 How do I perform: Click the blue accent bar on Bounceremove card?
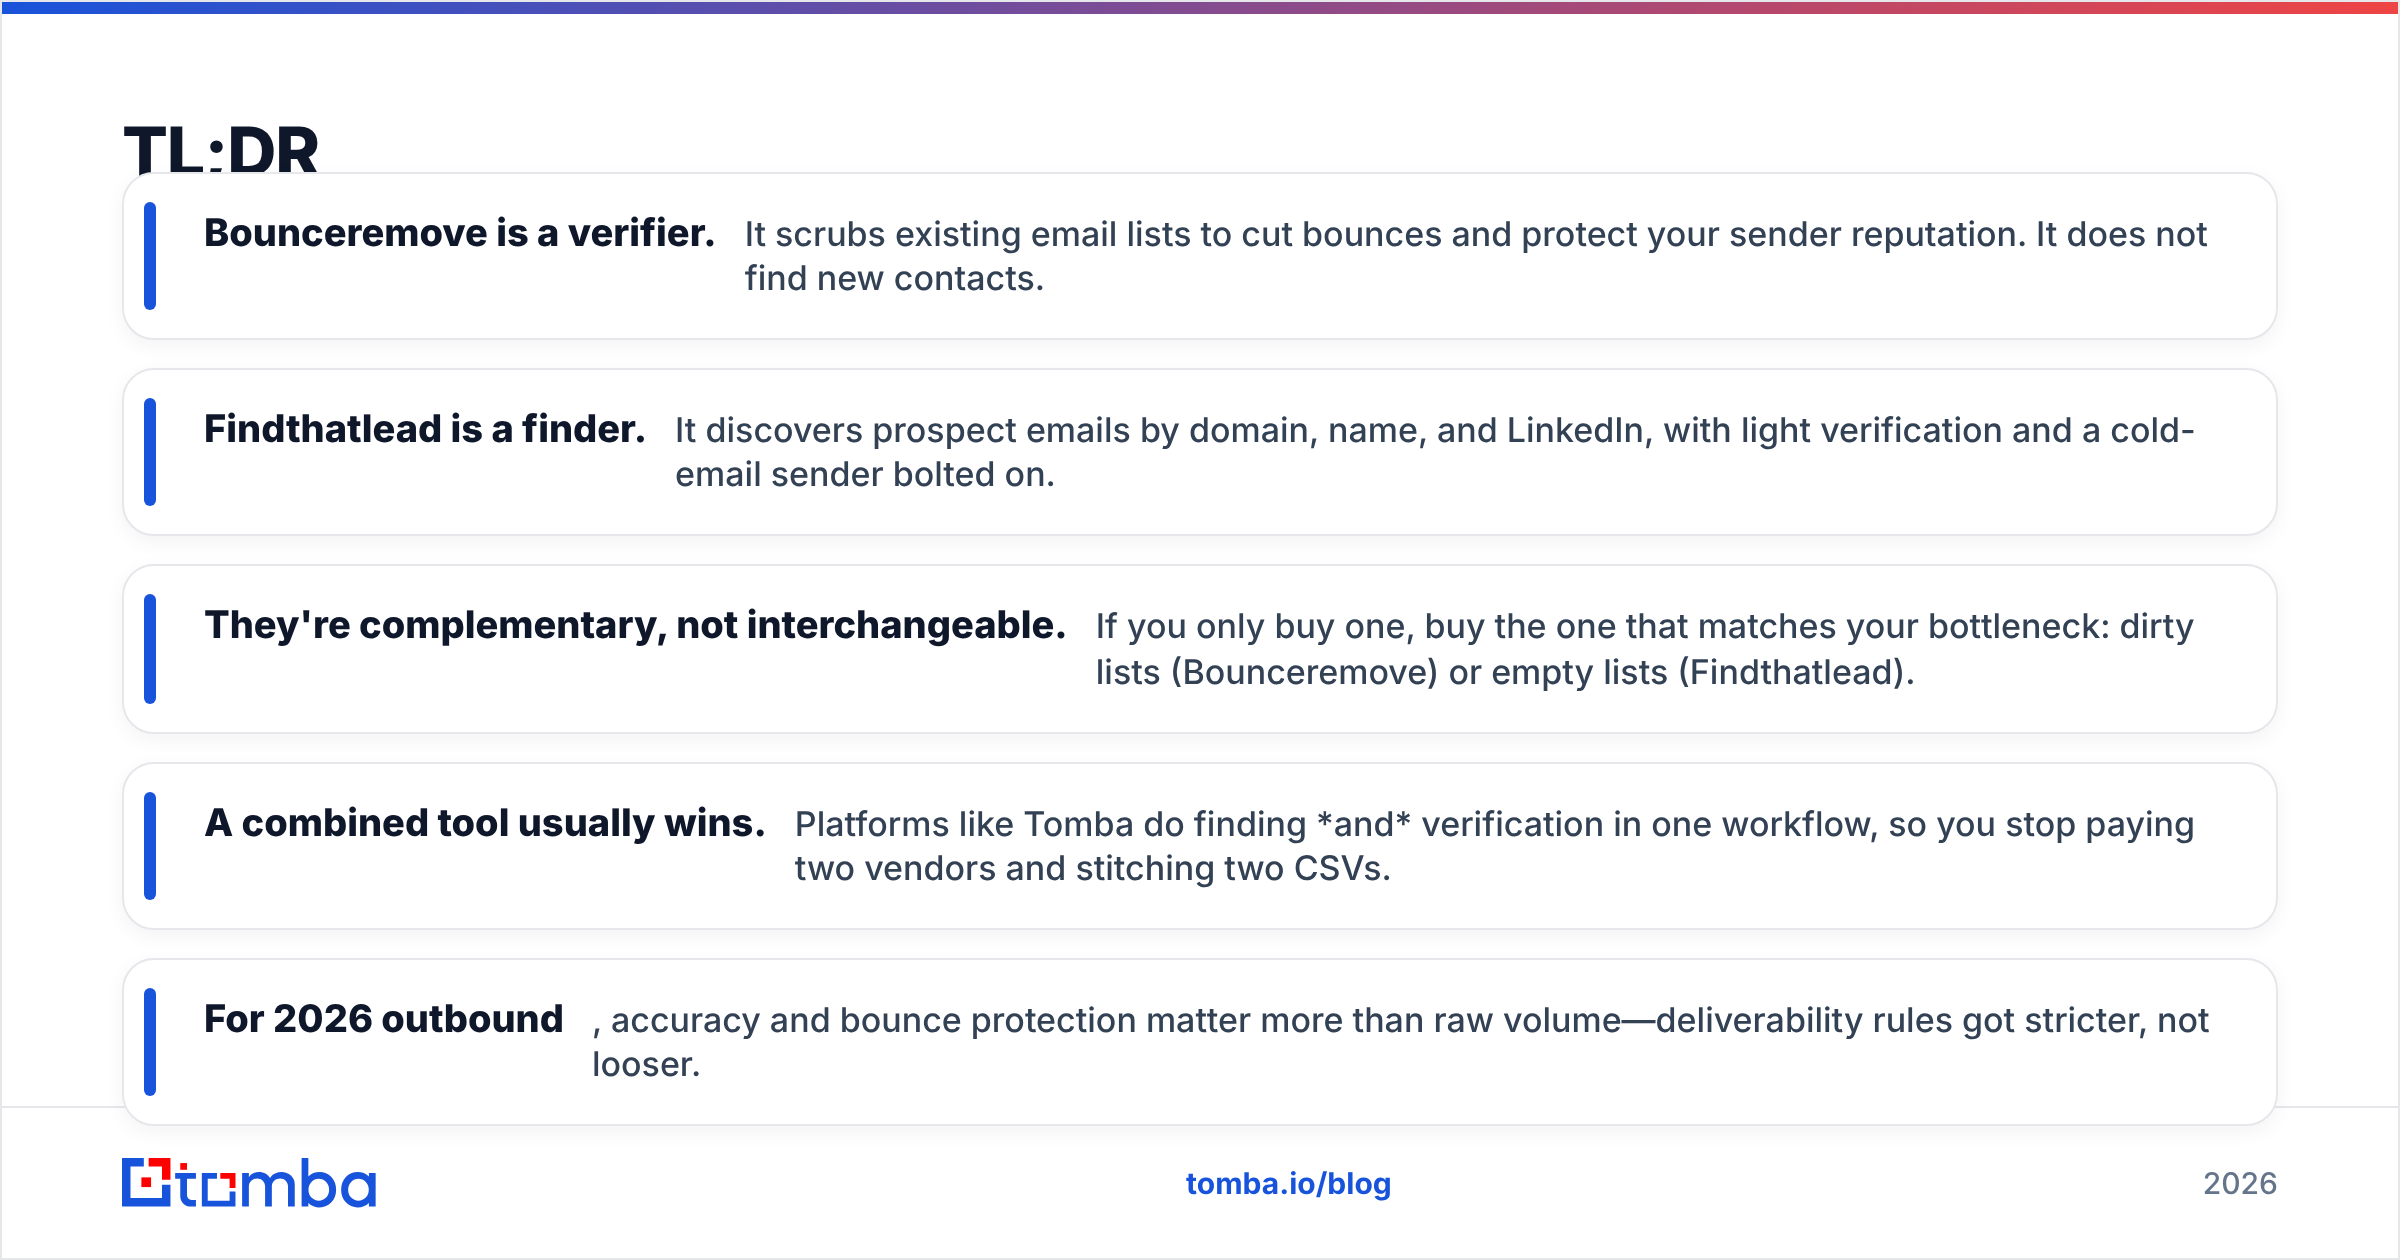point(150,256)
